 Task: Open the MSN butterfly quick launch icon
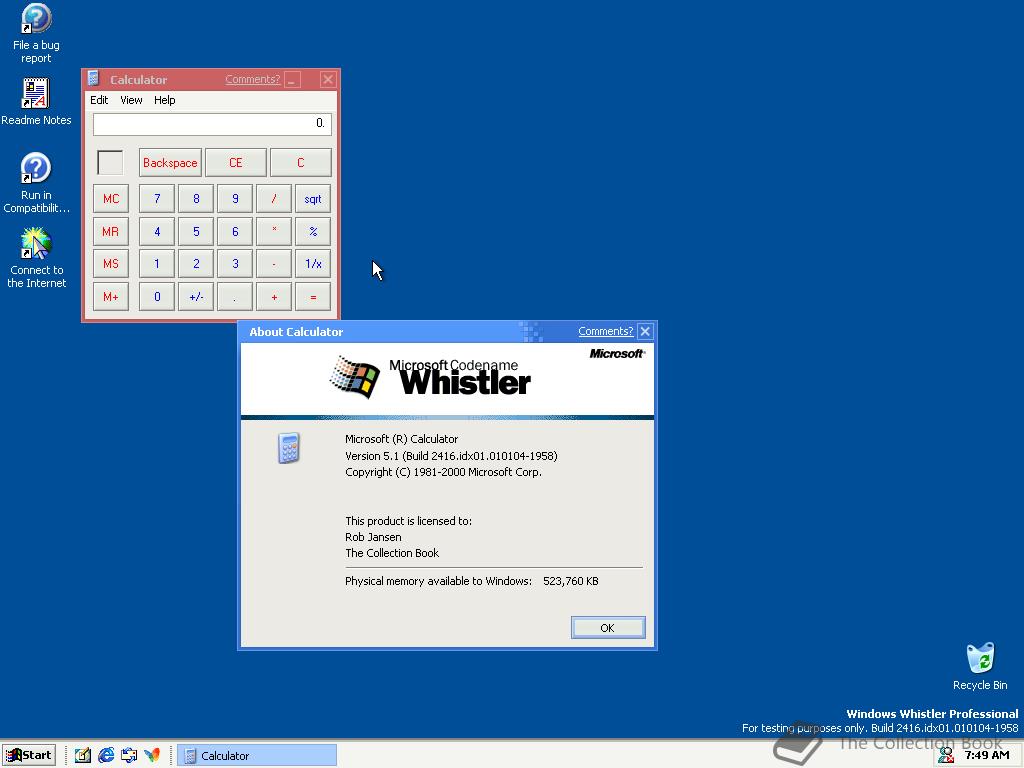(x=152, y=755)
